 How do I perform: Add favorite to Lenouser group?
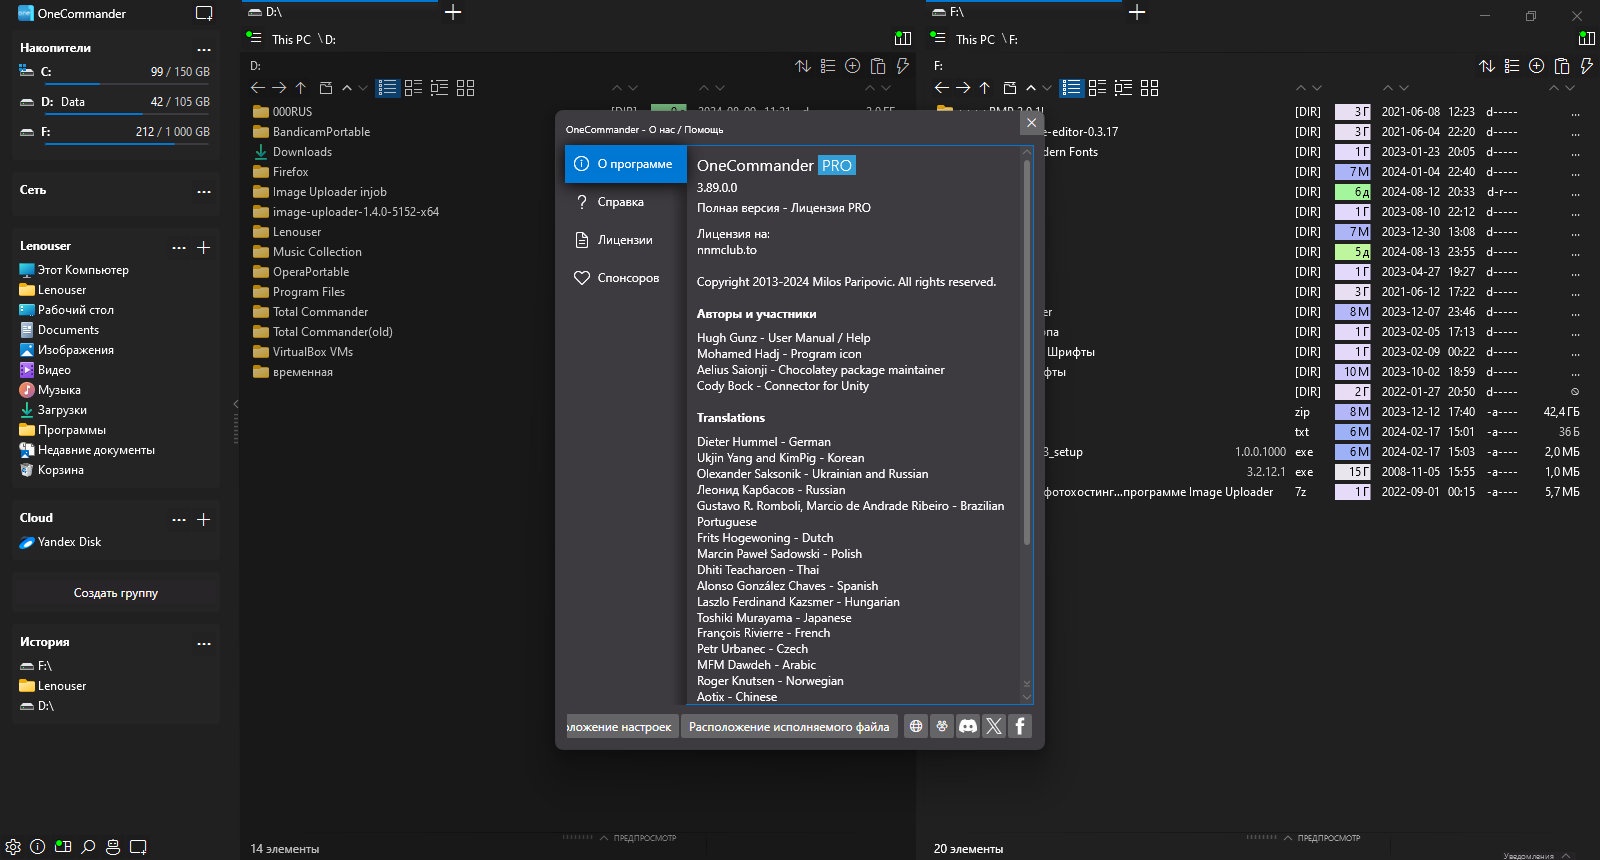[x=204, y=247]
